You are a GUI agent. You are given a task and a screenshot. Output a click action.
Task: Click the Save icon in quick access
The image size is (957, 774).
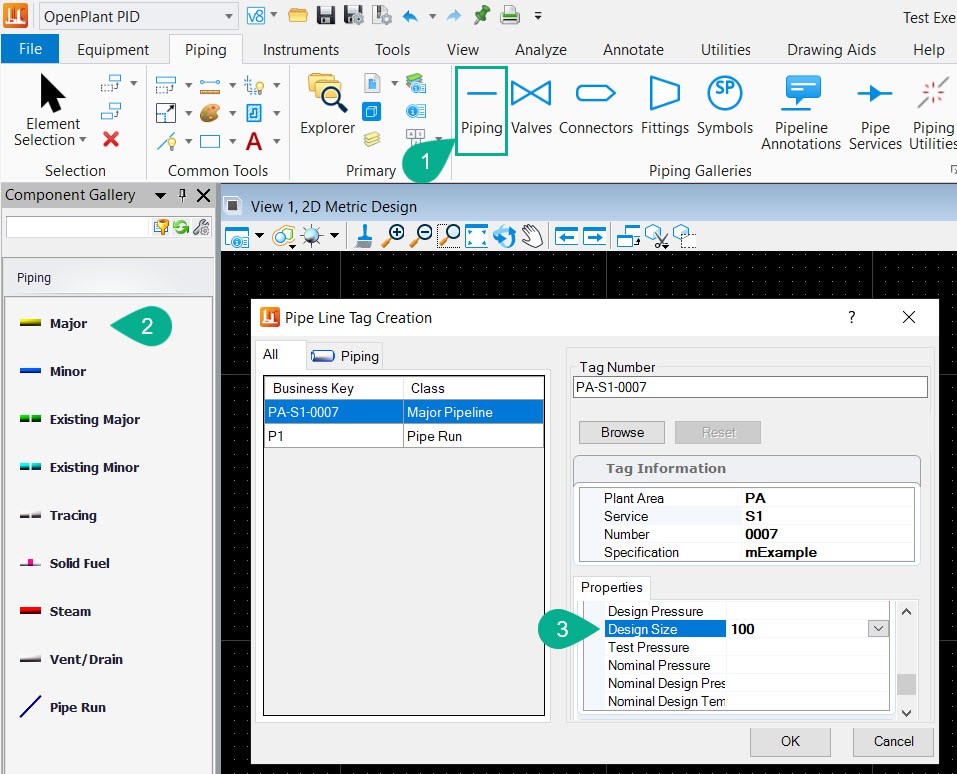tap(326, 15)
